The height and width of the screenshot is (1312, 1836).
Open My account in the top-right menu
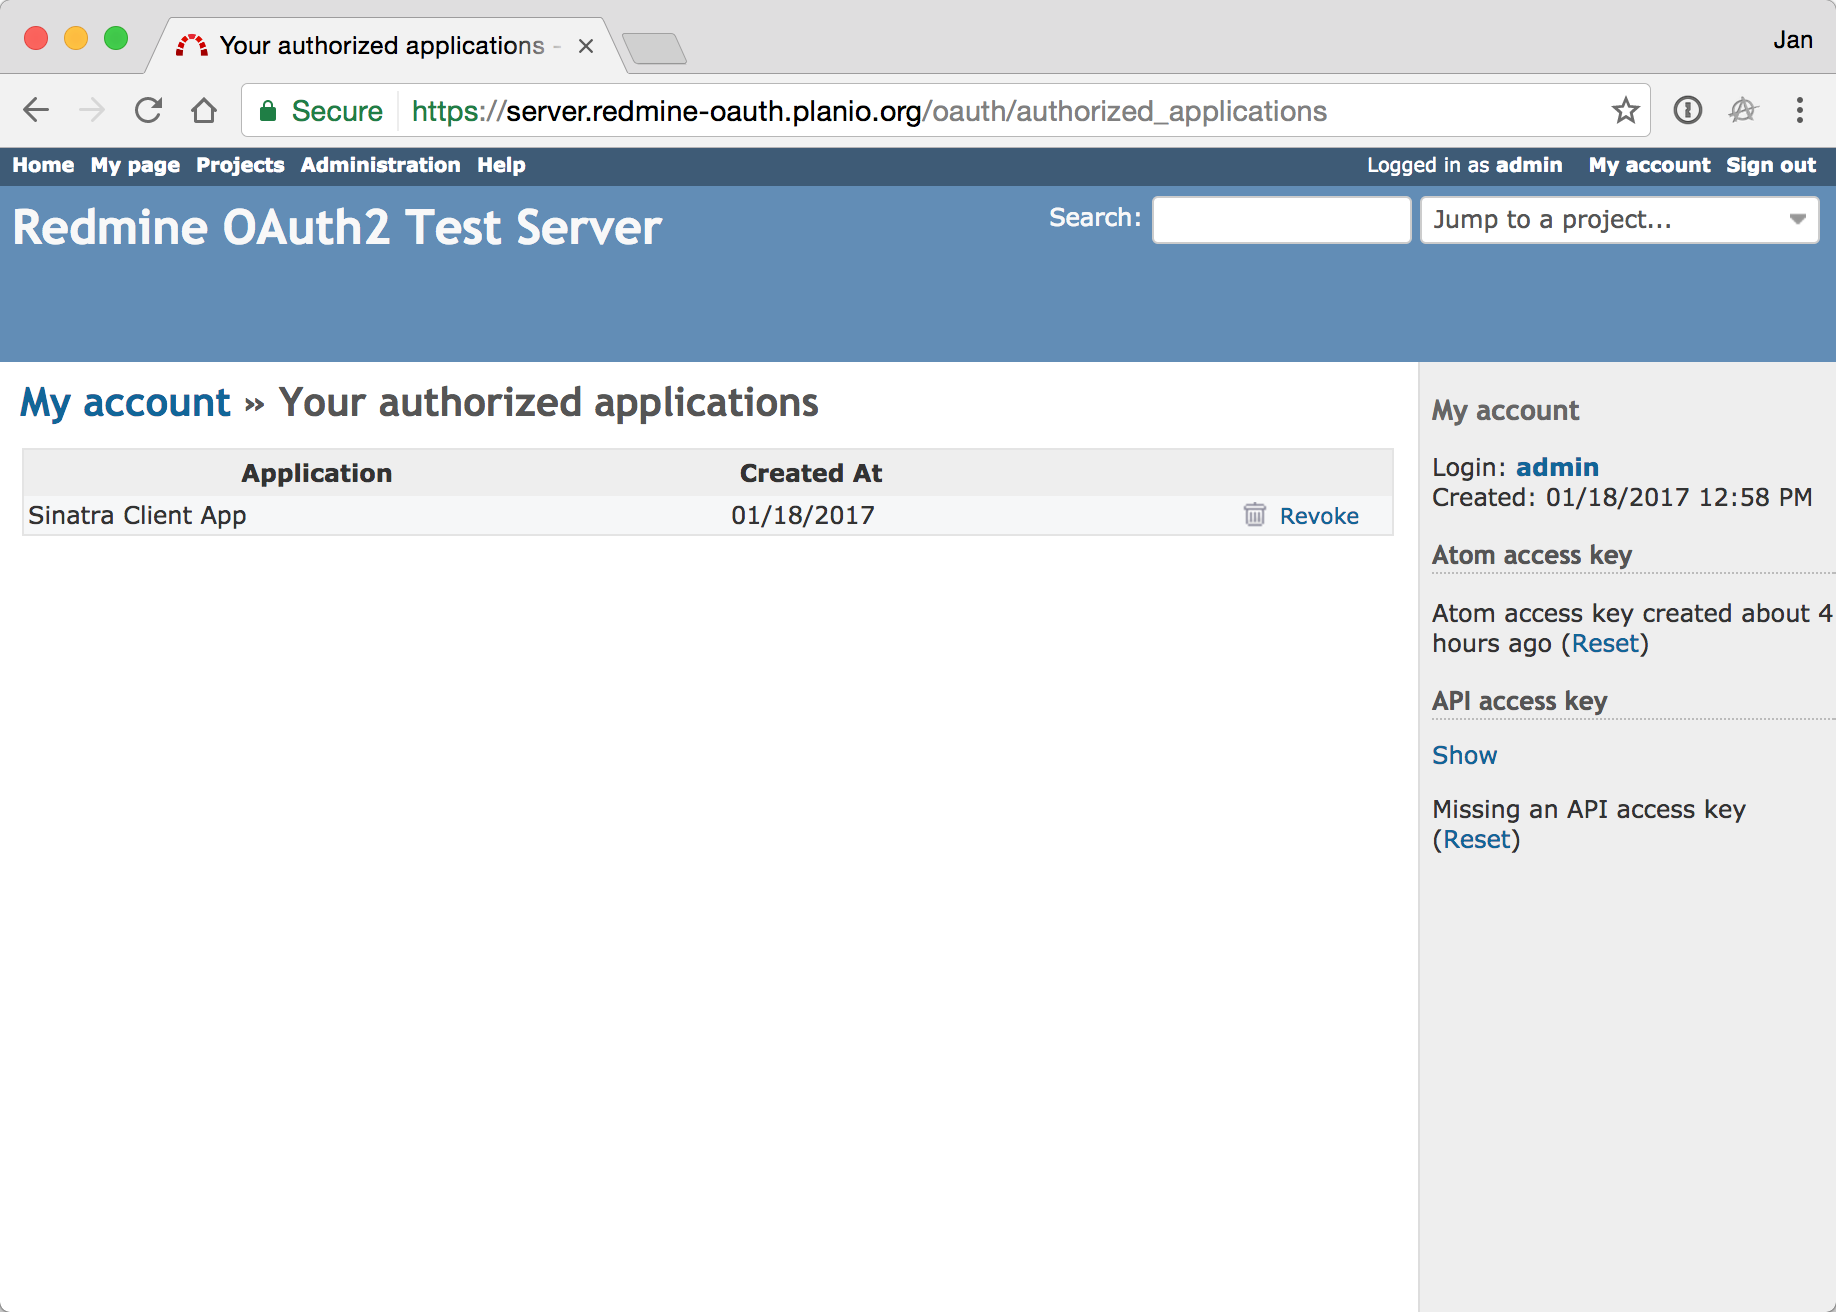click(x=1649, y=165)
